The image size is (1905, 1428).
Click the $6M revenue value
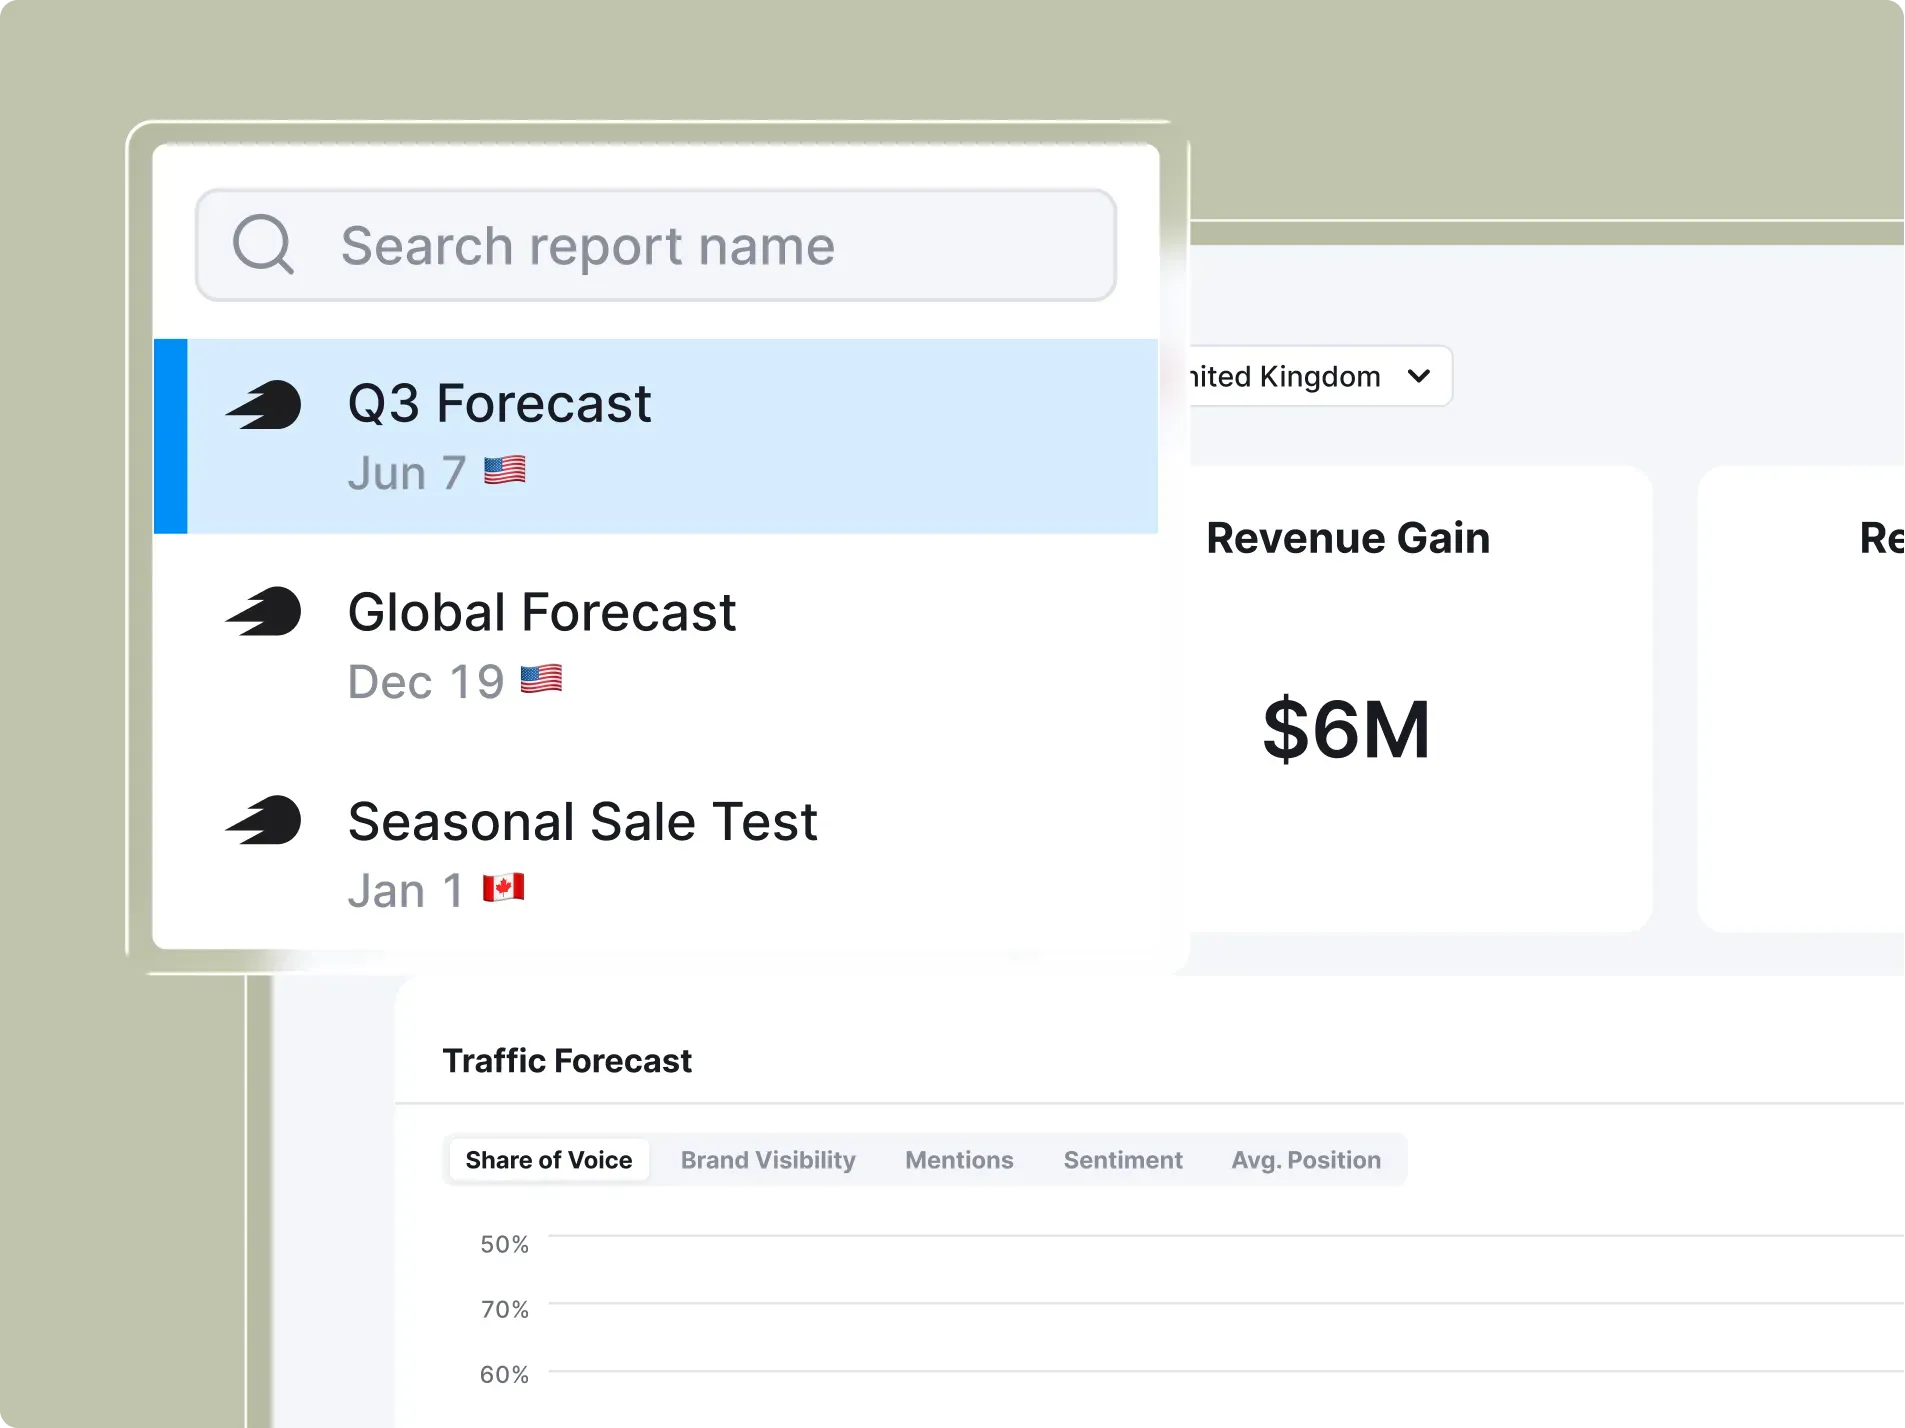(x=1346, y=729)
